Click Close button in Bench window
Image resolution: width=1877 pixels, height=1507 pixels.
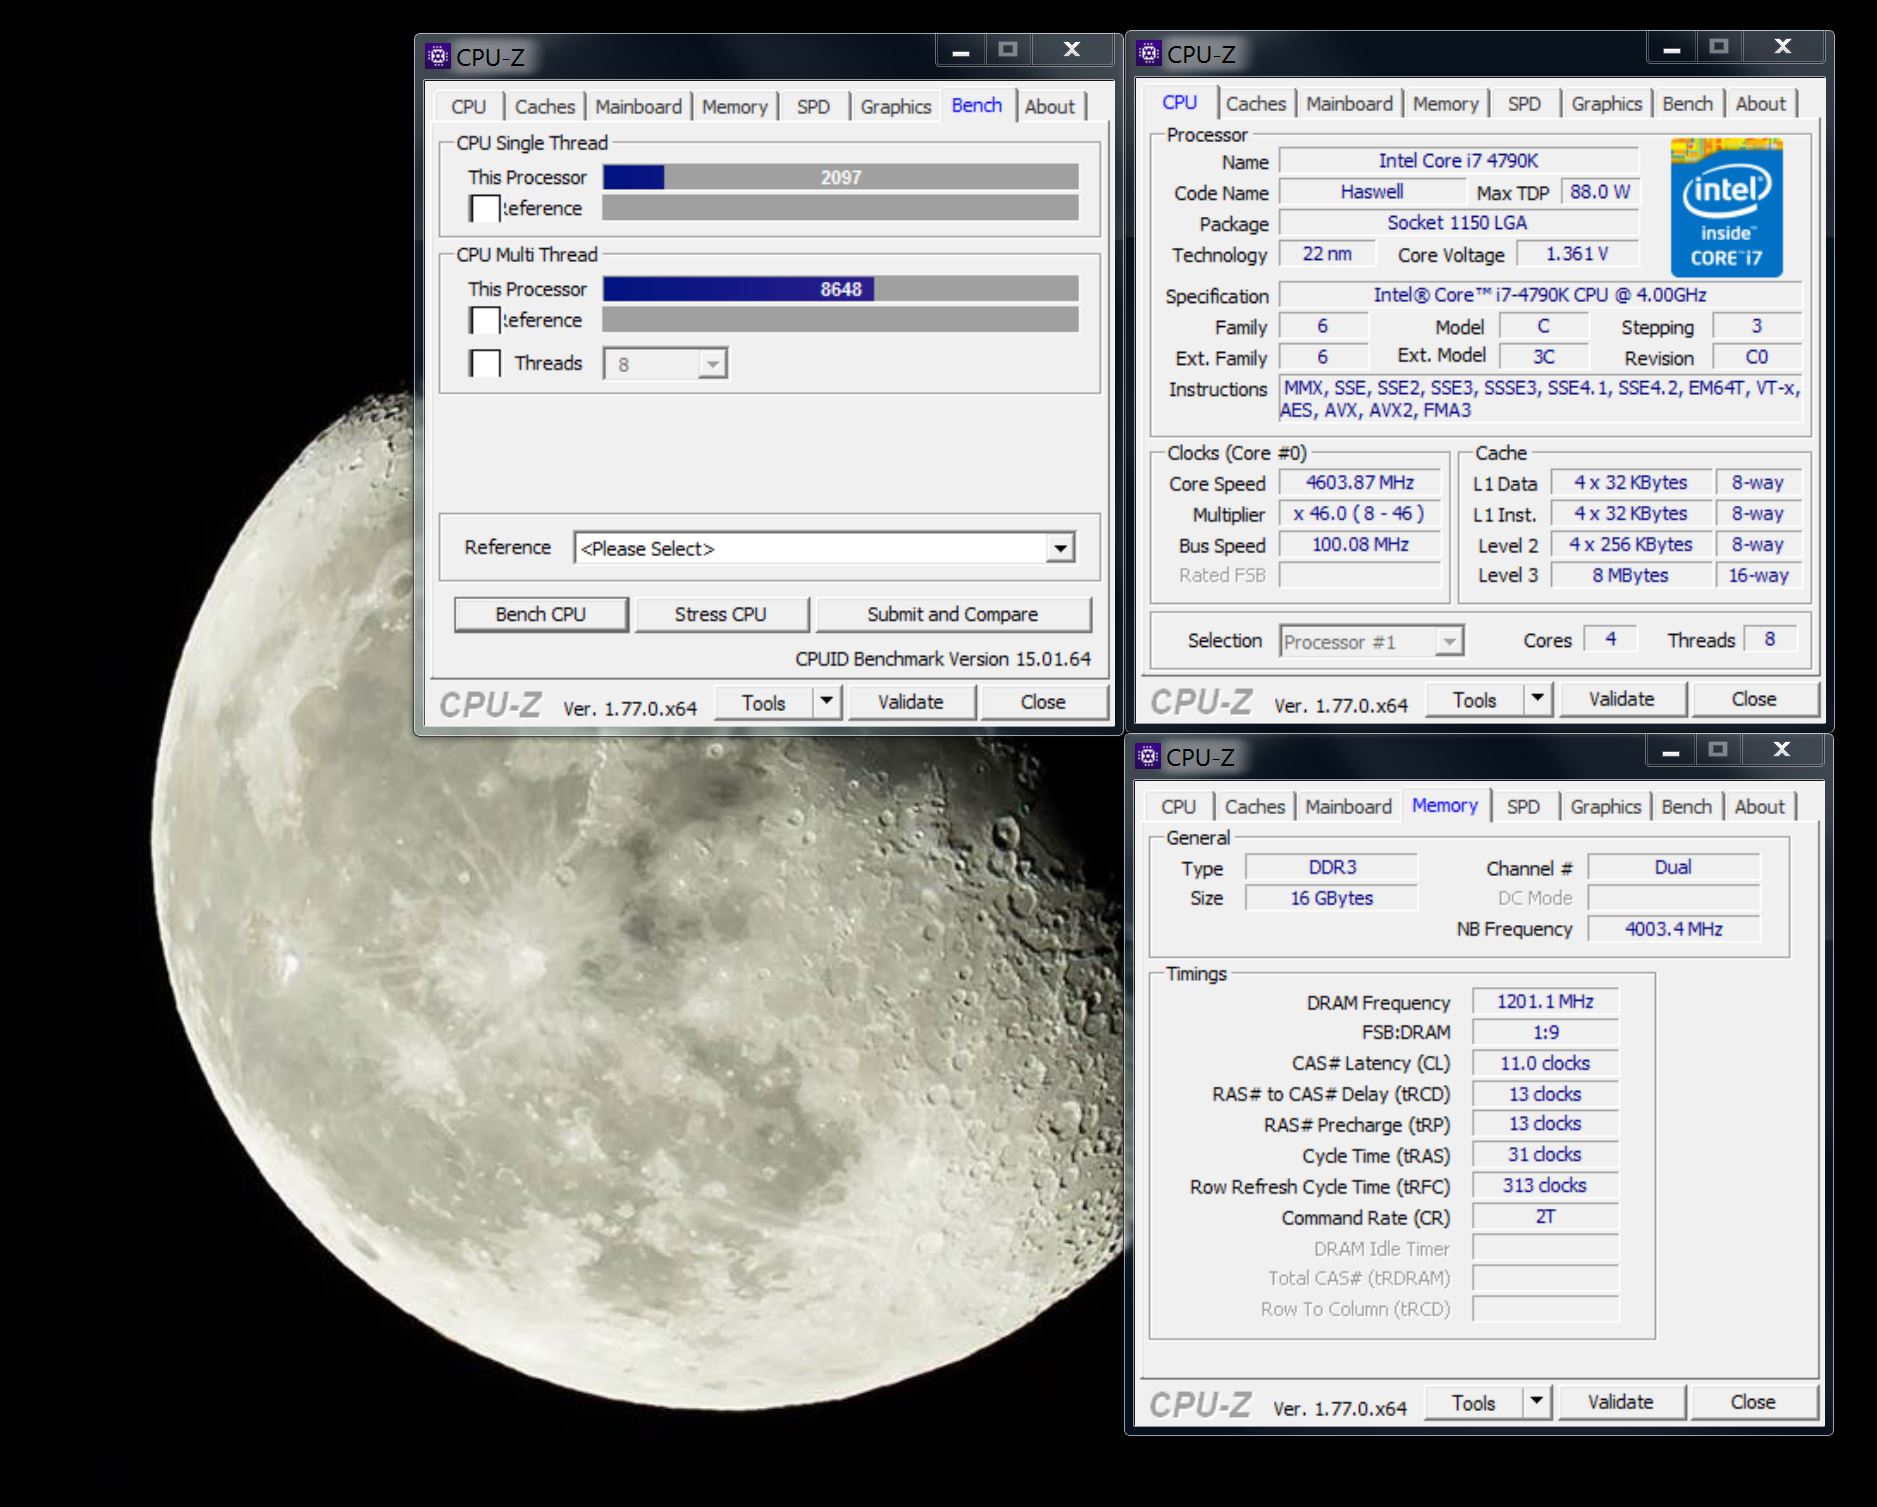1043,702
